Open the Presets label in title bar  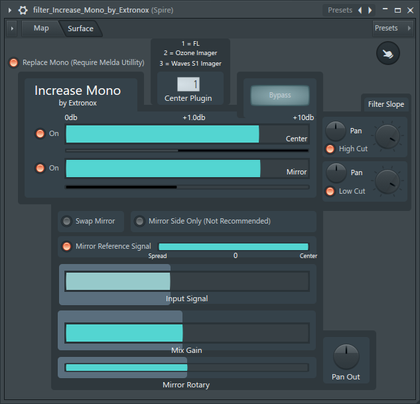(340, 10)
